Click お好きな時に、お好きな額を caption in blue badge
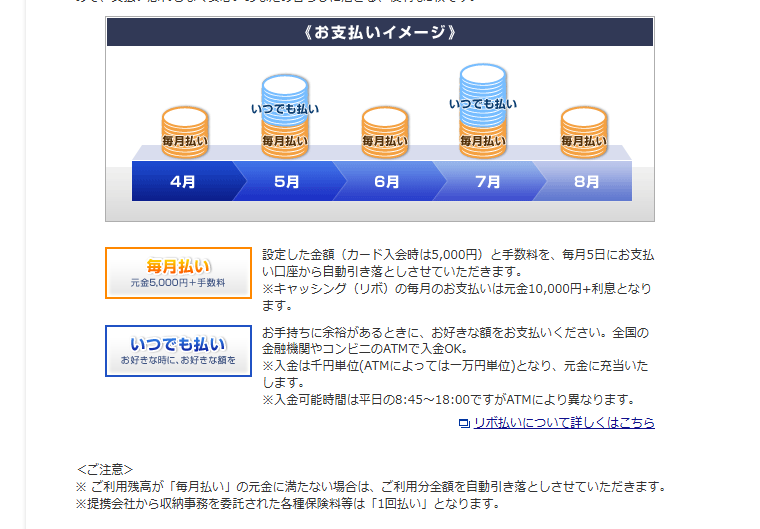The height and width of the screenshot is (529, 760). tap(178, 360)
